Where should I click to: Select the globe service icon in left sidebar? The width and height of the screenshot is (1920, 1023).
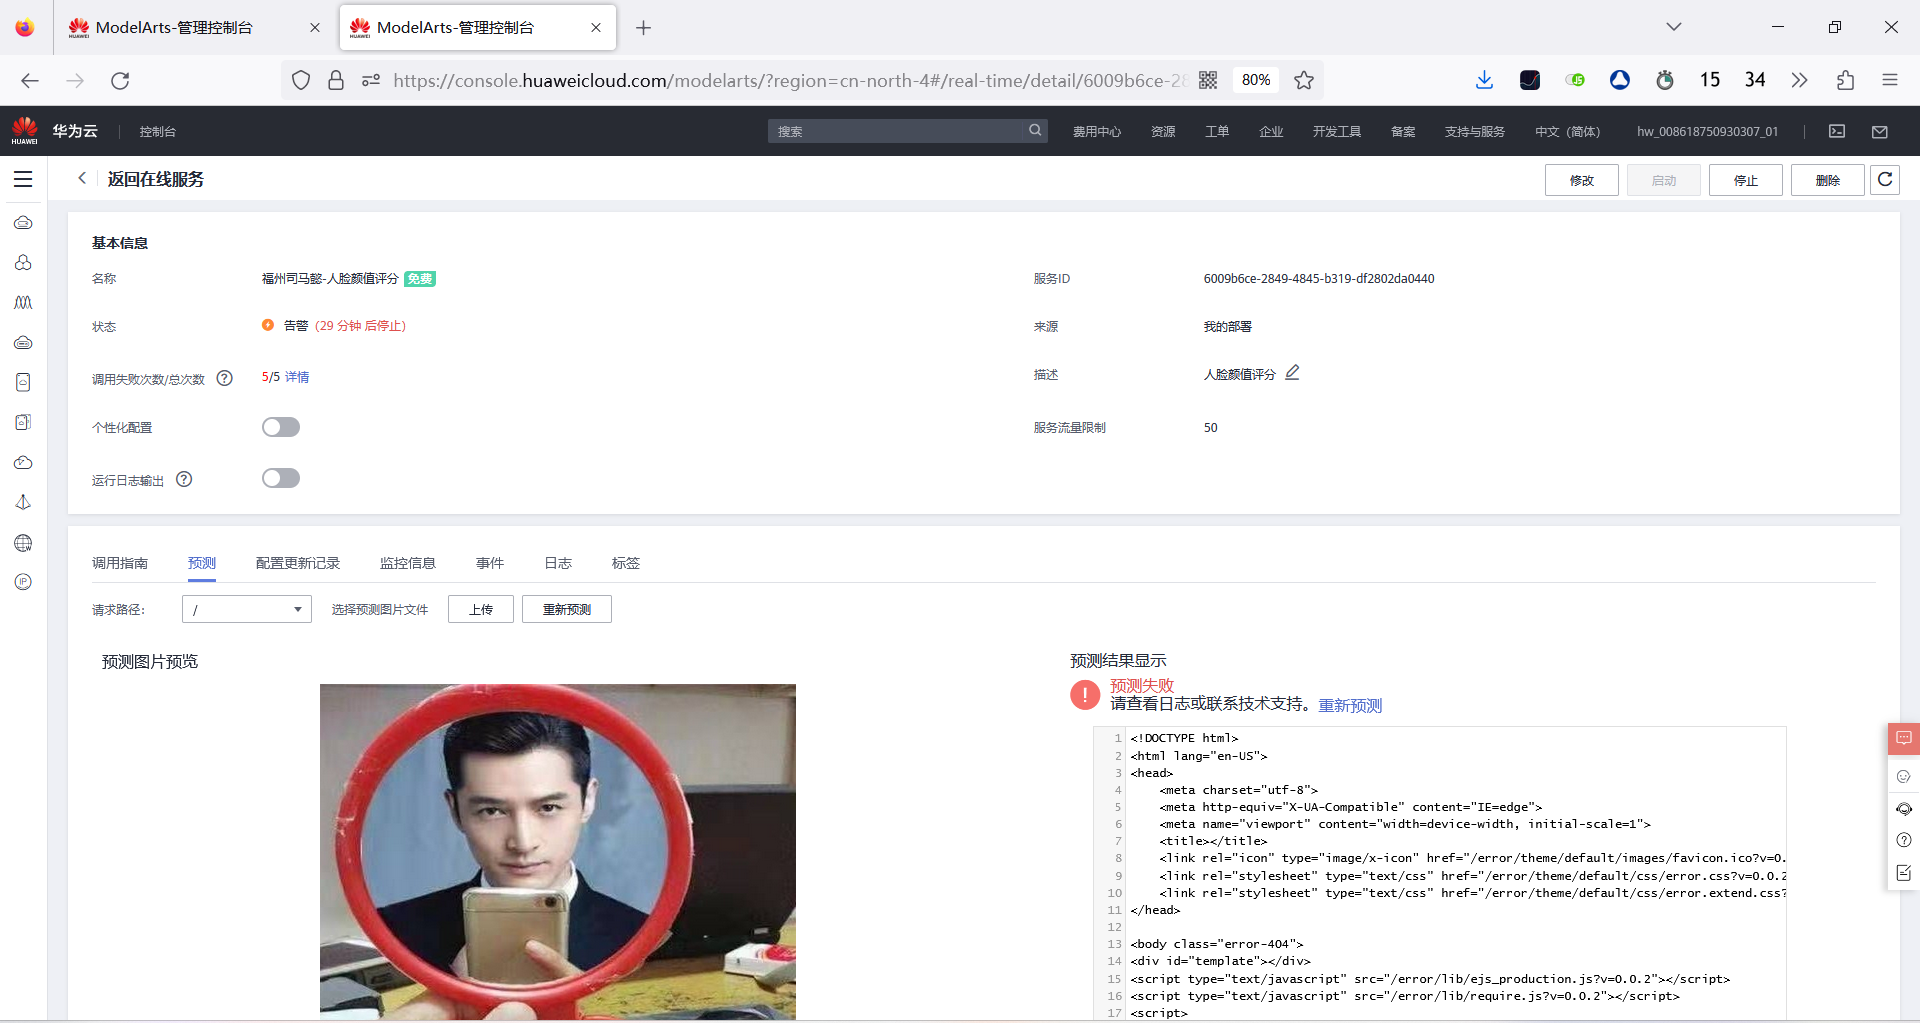click(x=23, y=542)
